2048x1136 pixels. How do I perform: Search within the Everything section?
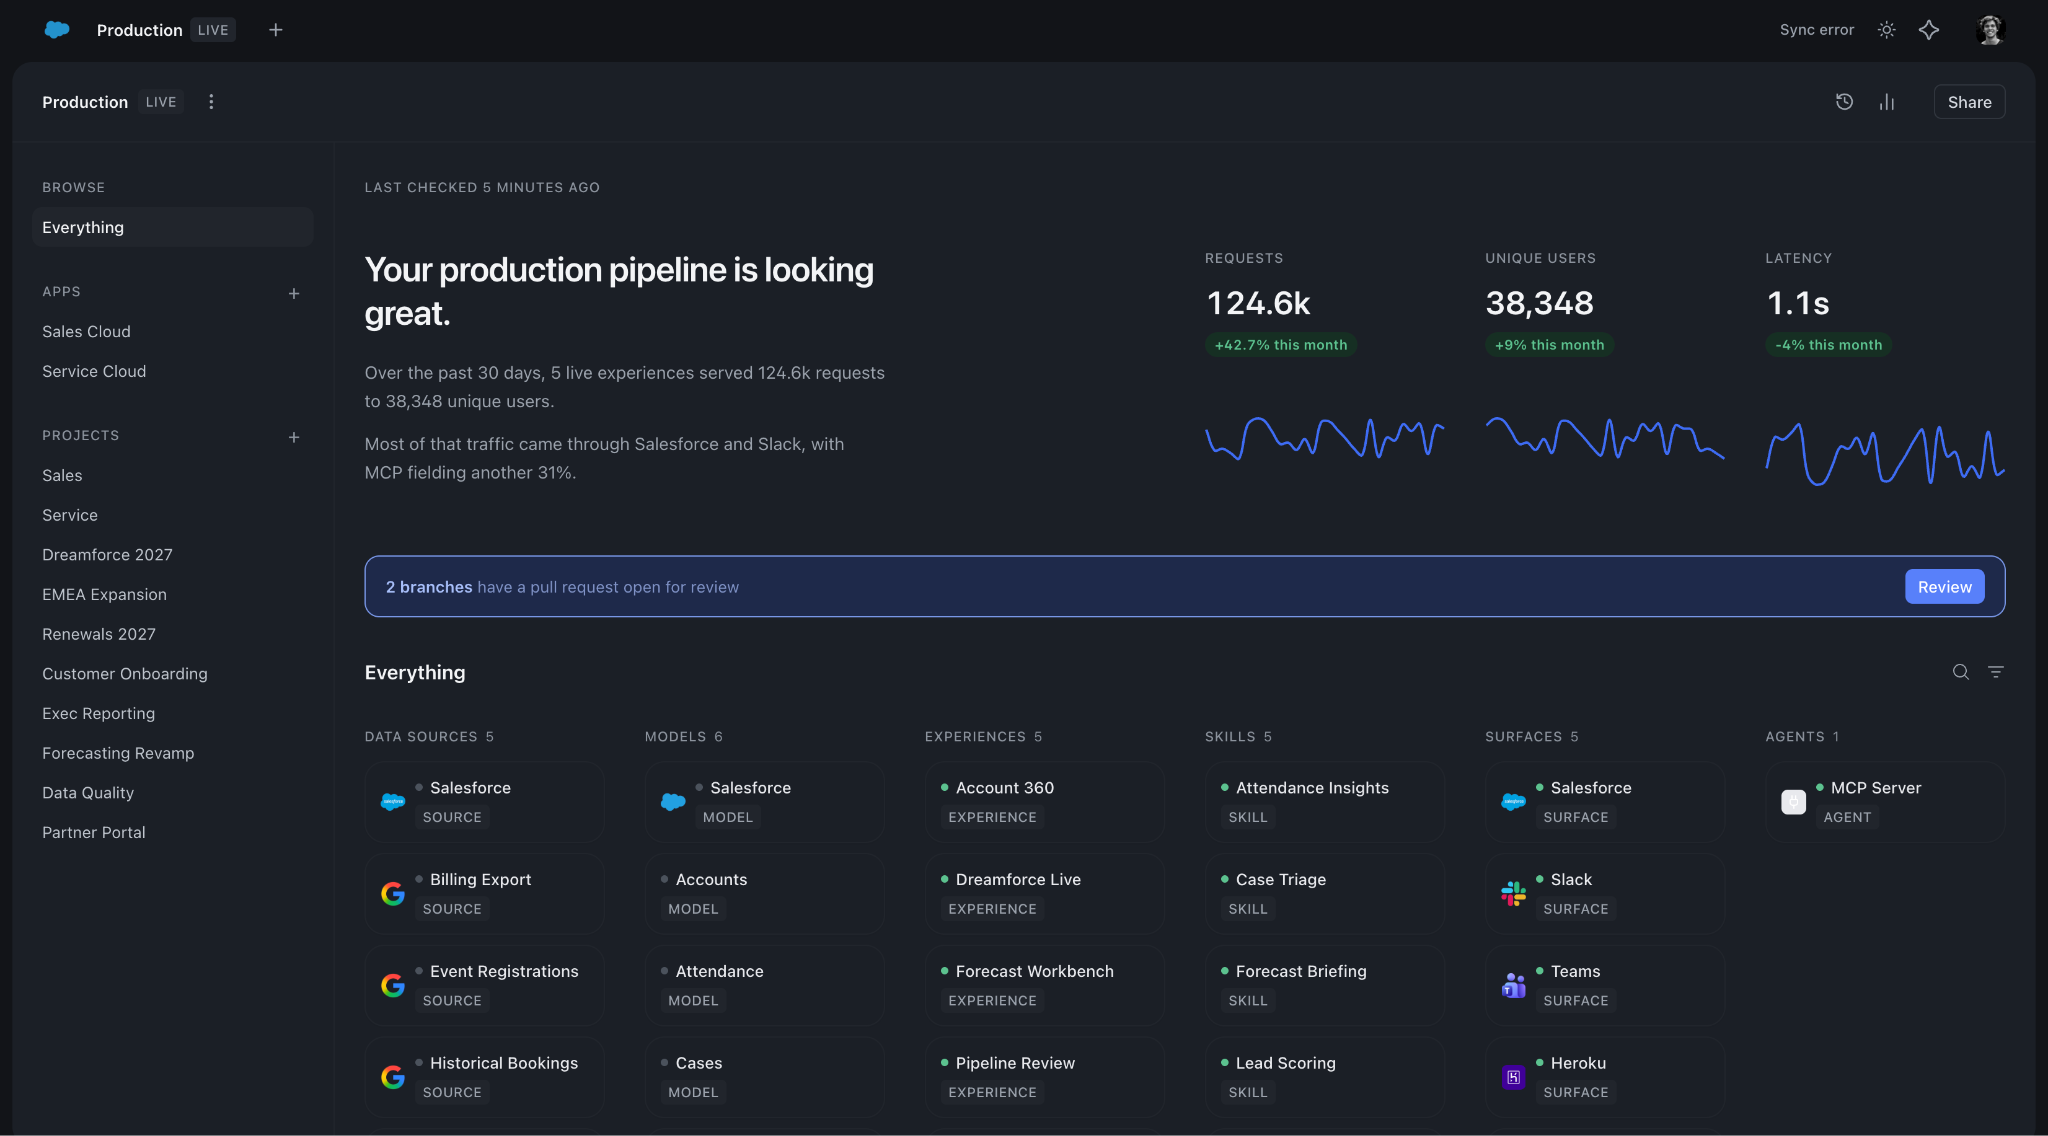pyautogui.click(x=1961, y=672)
